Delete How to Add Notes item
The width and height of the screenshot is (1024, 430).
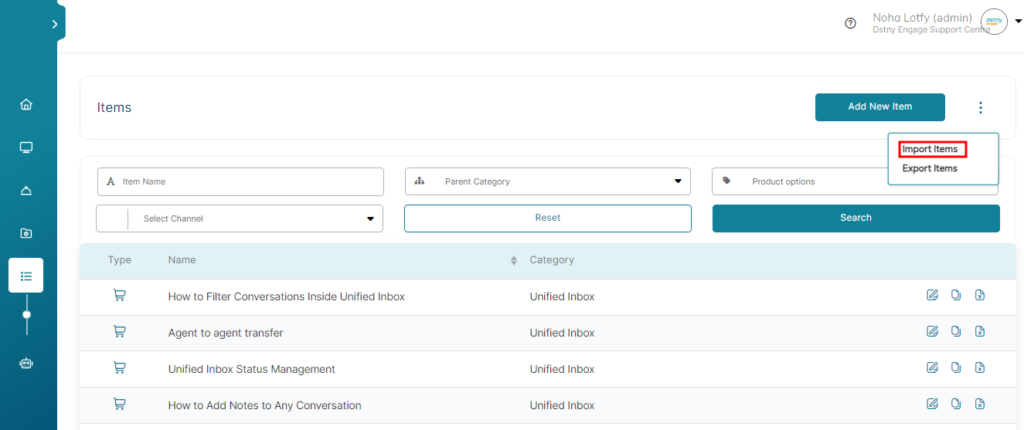[979, 404]
